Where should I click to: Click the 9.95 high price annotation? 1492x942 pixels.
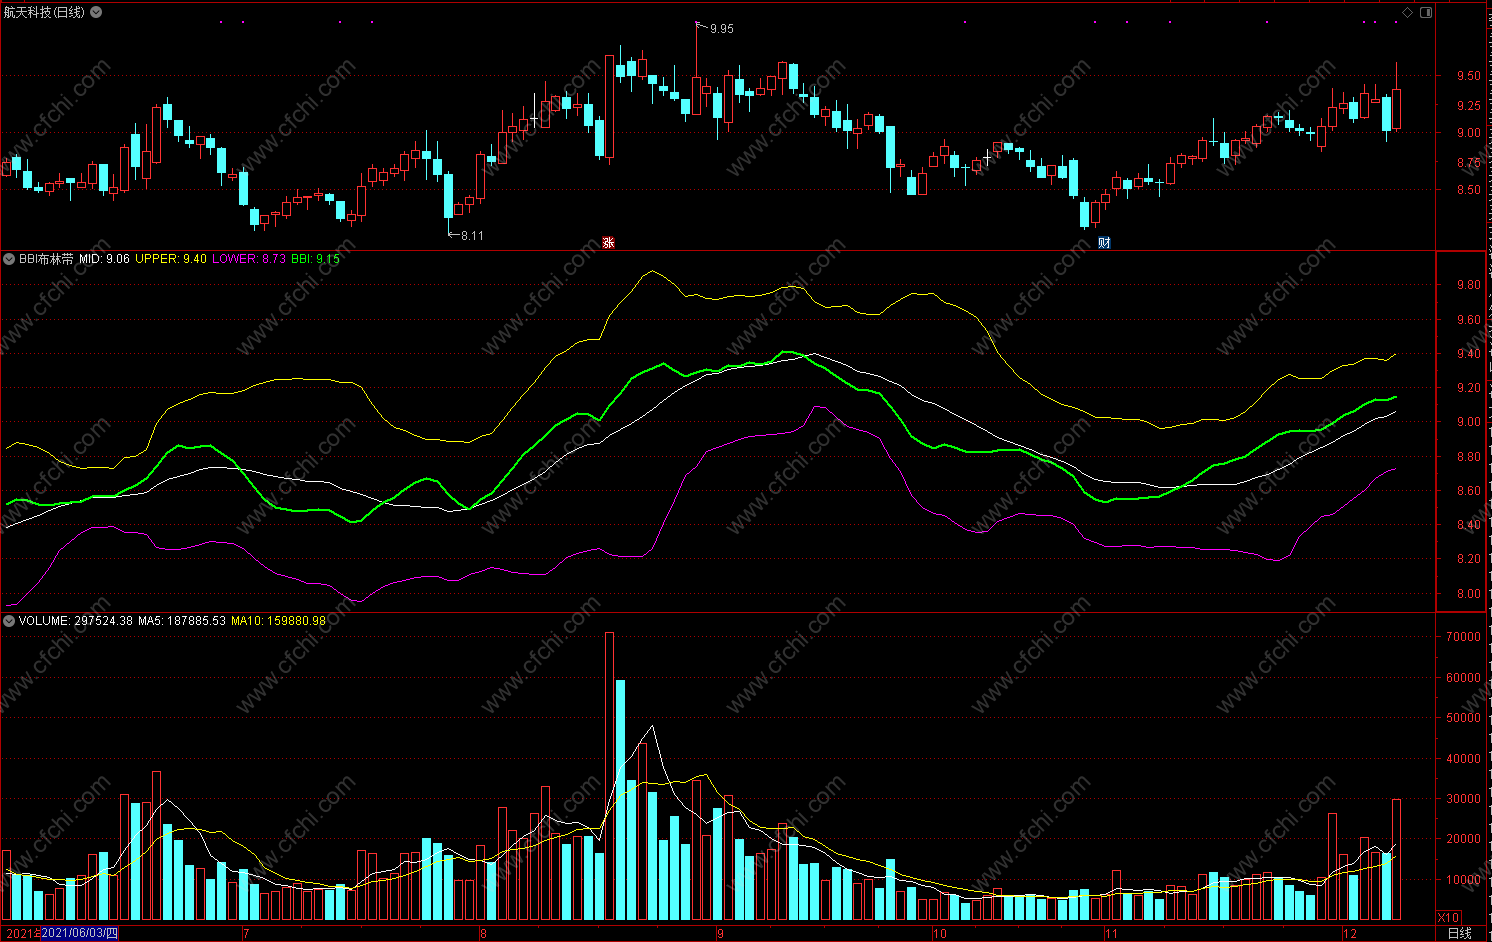pos(721,28)
